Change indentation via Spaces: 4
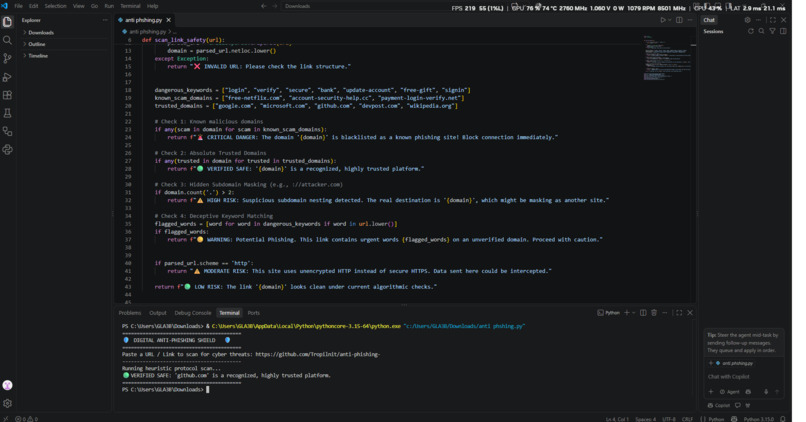The height and width of the screenshot is (422, 806). (x=645, y=419)
